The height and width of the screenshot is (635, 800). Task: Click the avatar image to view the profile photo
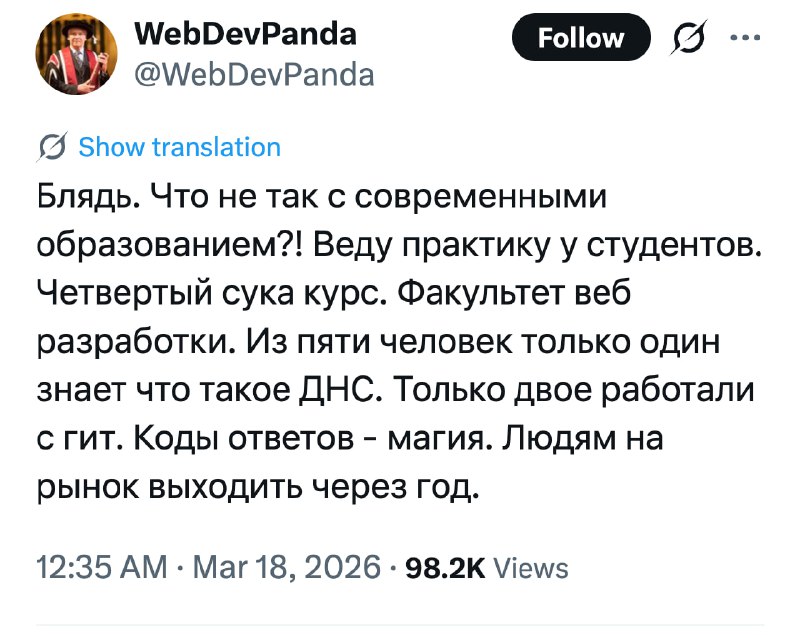click(77, 55)
